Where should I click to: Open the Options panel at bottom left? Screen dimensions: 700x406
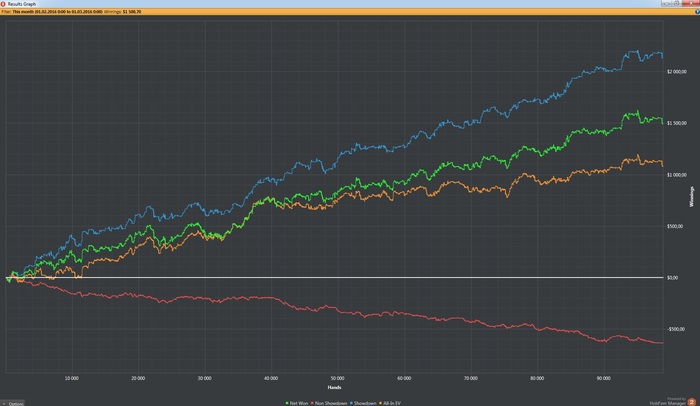pos(12,403)
